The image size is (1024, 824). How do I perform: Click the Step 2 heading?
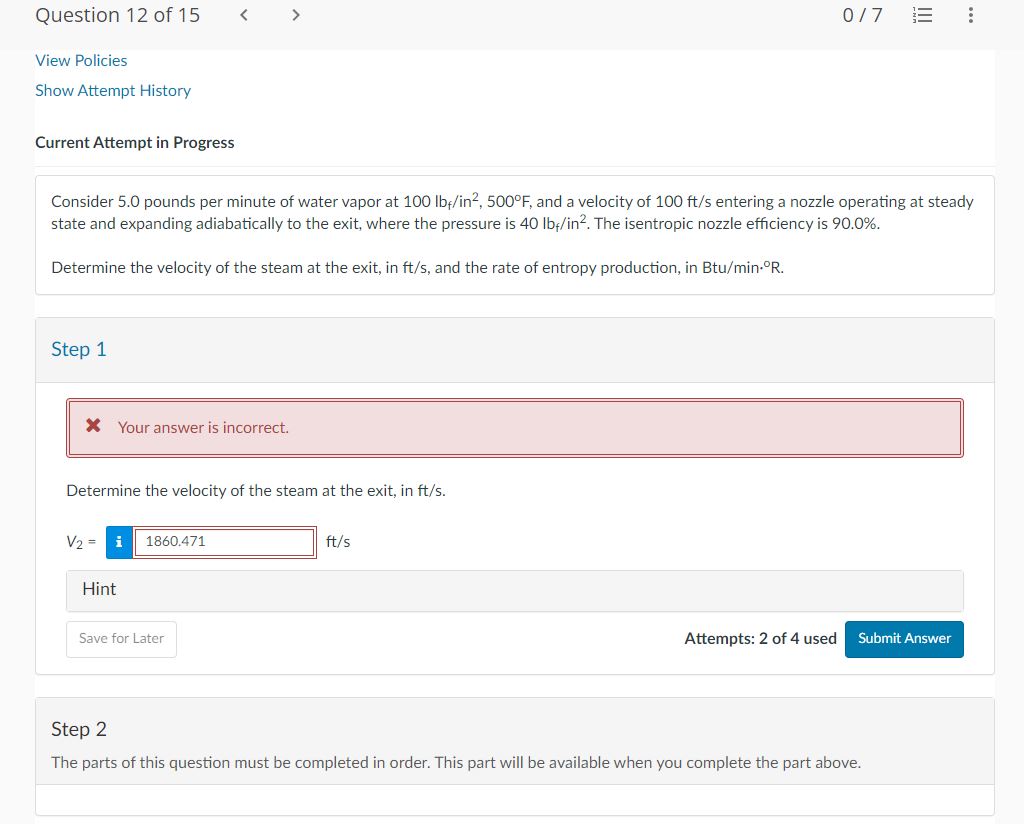78,729
